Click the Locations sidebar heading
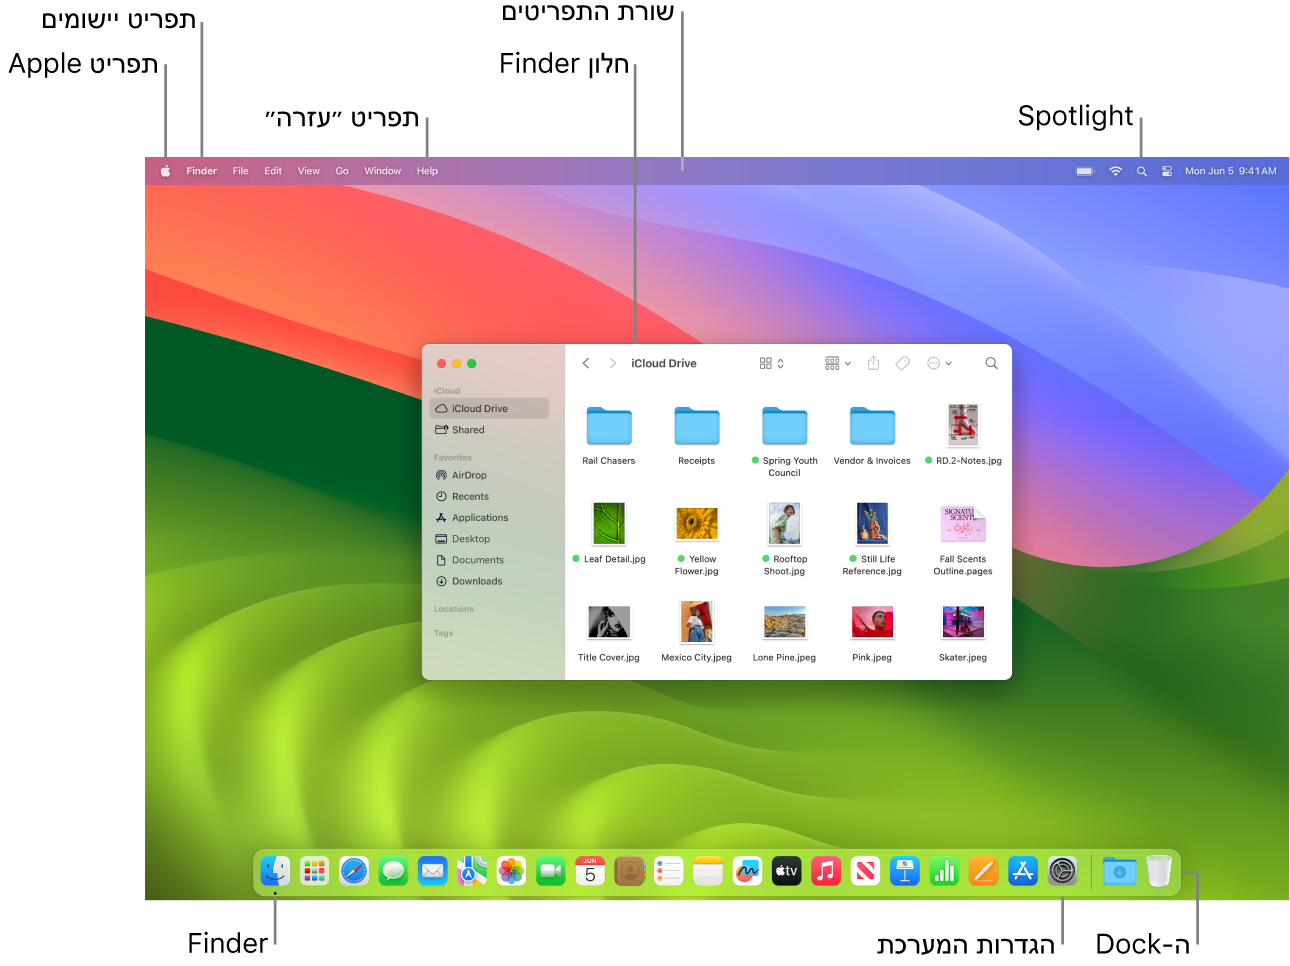This screenshot has height=966, width=1290. click(453, 608)
